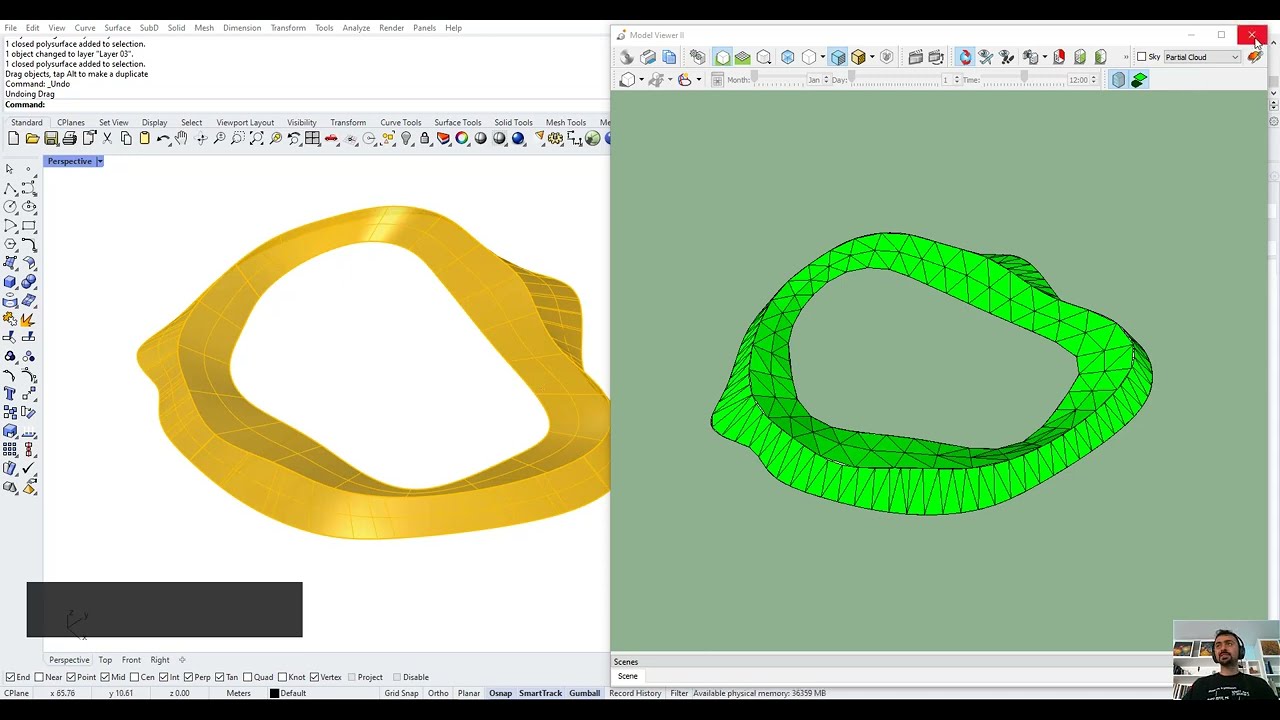Image resolution: width=1280 pixels, height=720 pixels.
Task: Click the color wheel Object Properties icon
Action: point(461,138)
